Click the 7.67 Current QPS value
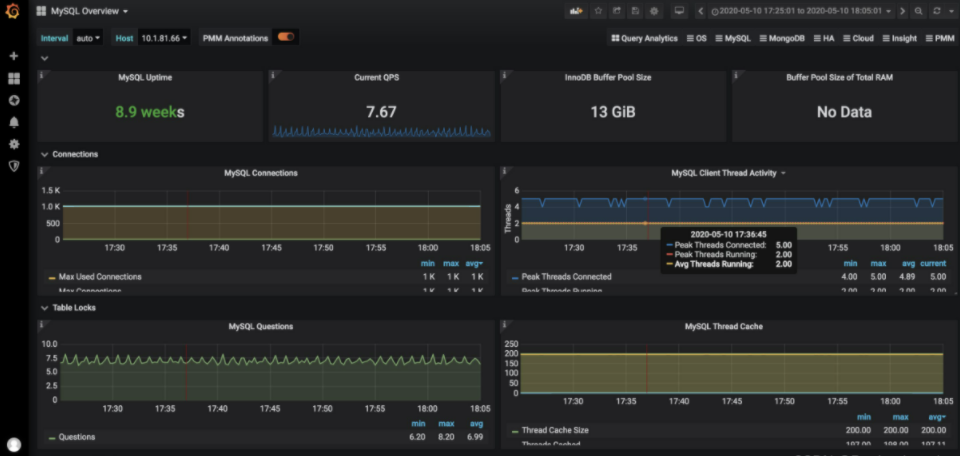The image size is (960, 456). (381, 112)
